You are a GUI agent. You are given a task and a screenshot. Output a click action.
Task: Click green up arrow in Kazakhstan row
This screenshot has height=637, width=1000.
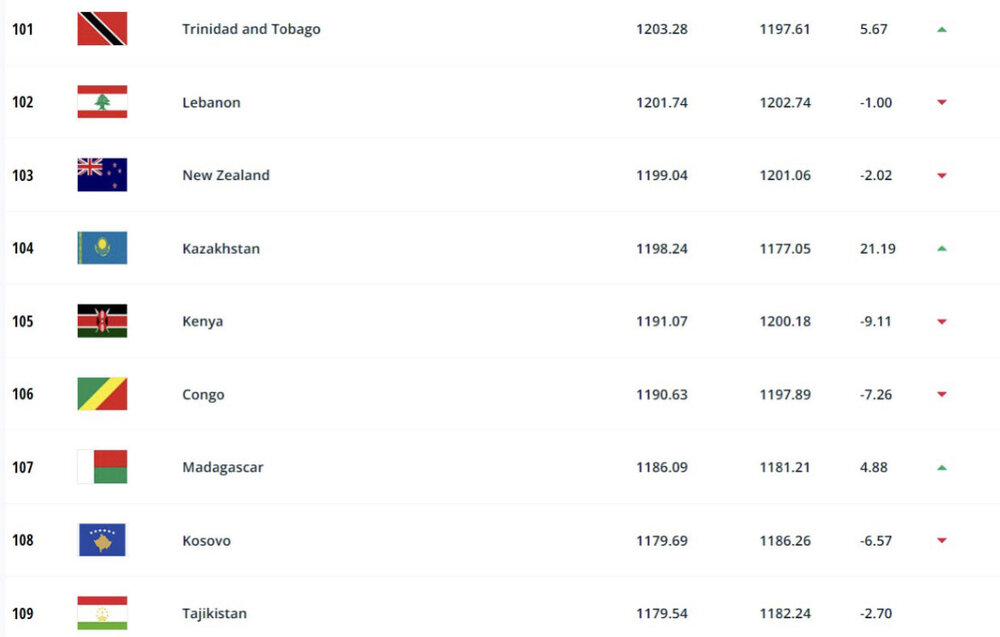click(x=941, y=249)
